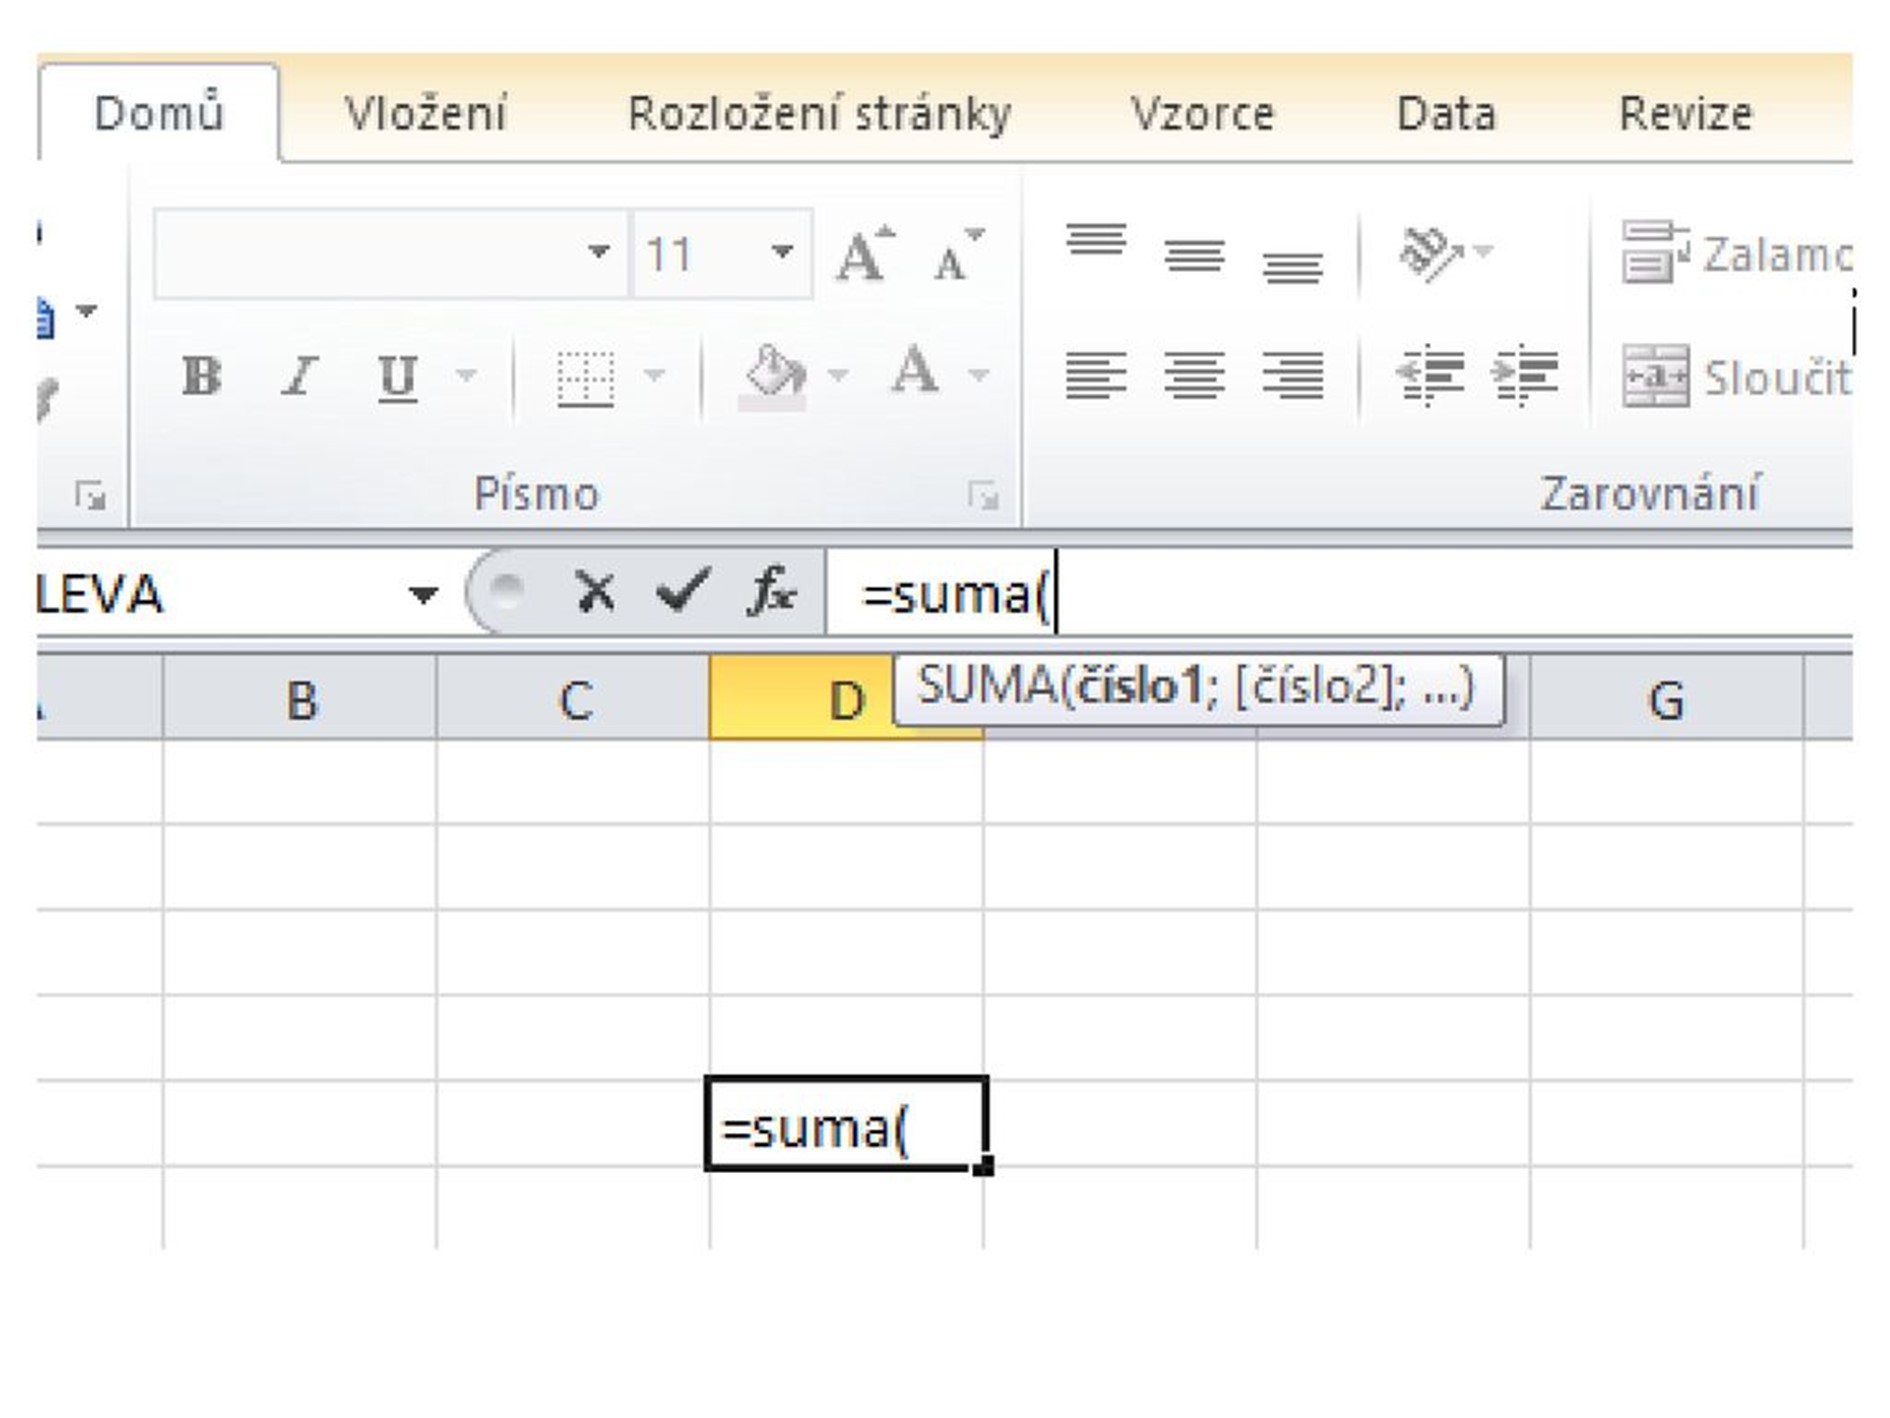Click in the formula bar input

tap(1340, 594)
